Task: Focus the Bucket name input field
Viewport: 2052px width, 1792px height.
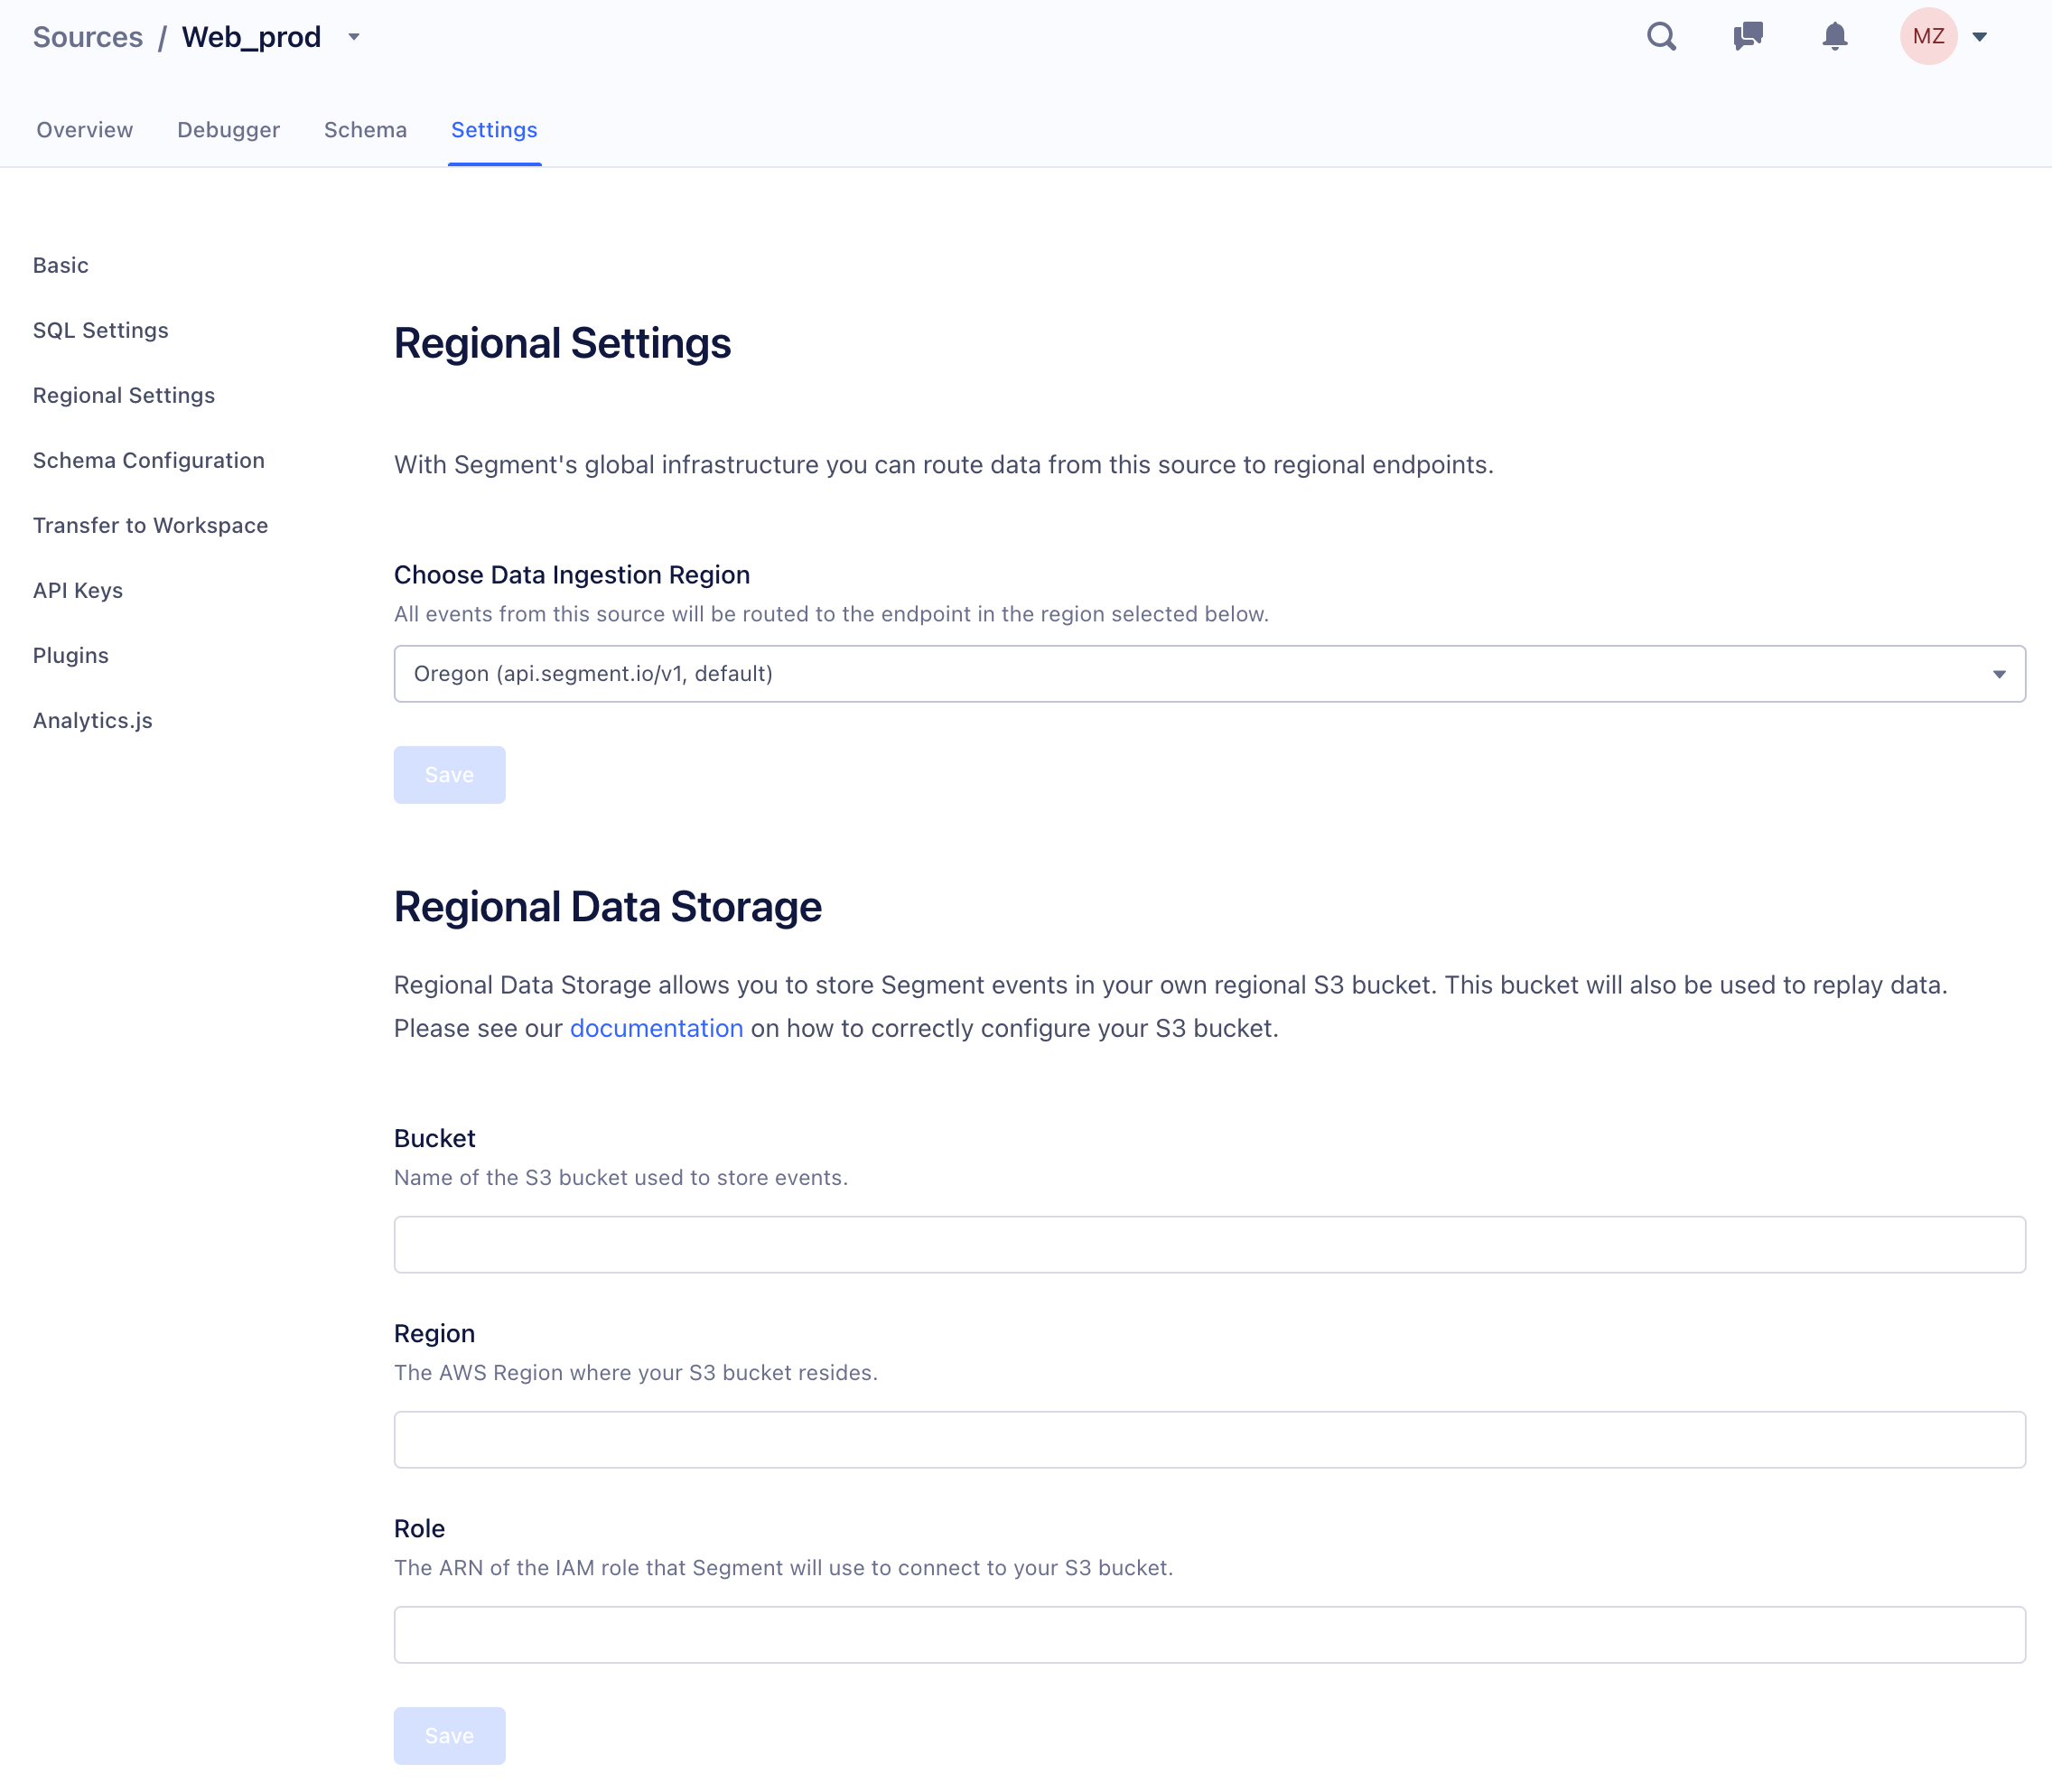Action: pos(1209,1245)
